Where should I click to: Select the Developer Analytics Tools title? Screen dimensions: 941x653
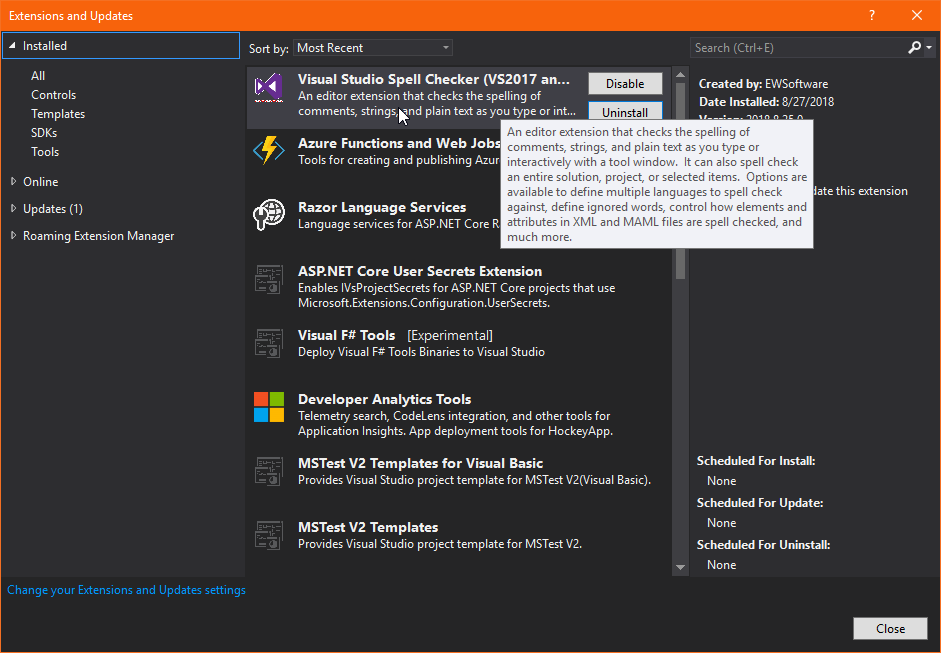pyautogui.click(x=385, y=400)
